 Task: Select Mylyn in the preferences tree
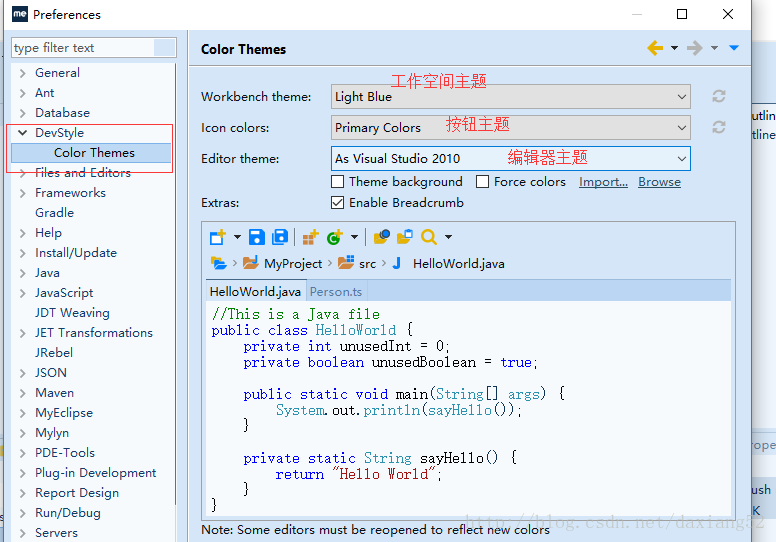52,433
